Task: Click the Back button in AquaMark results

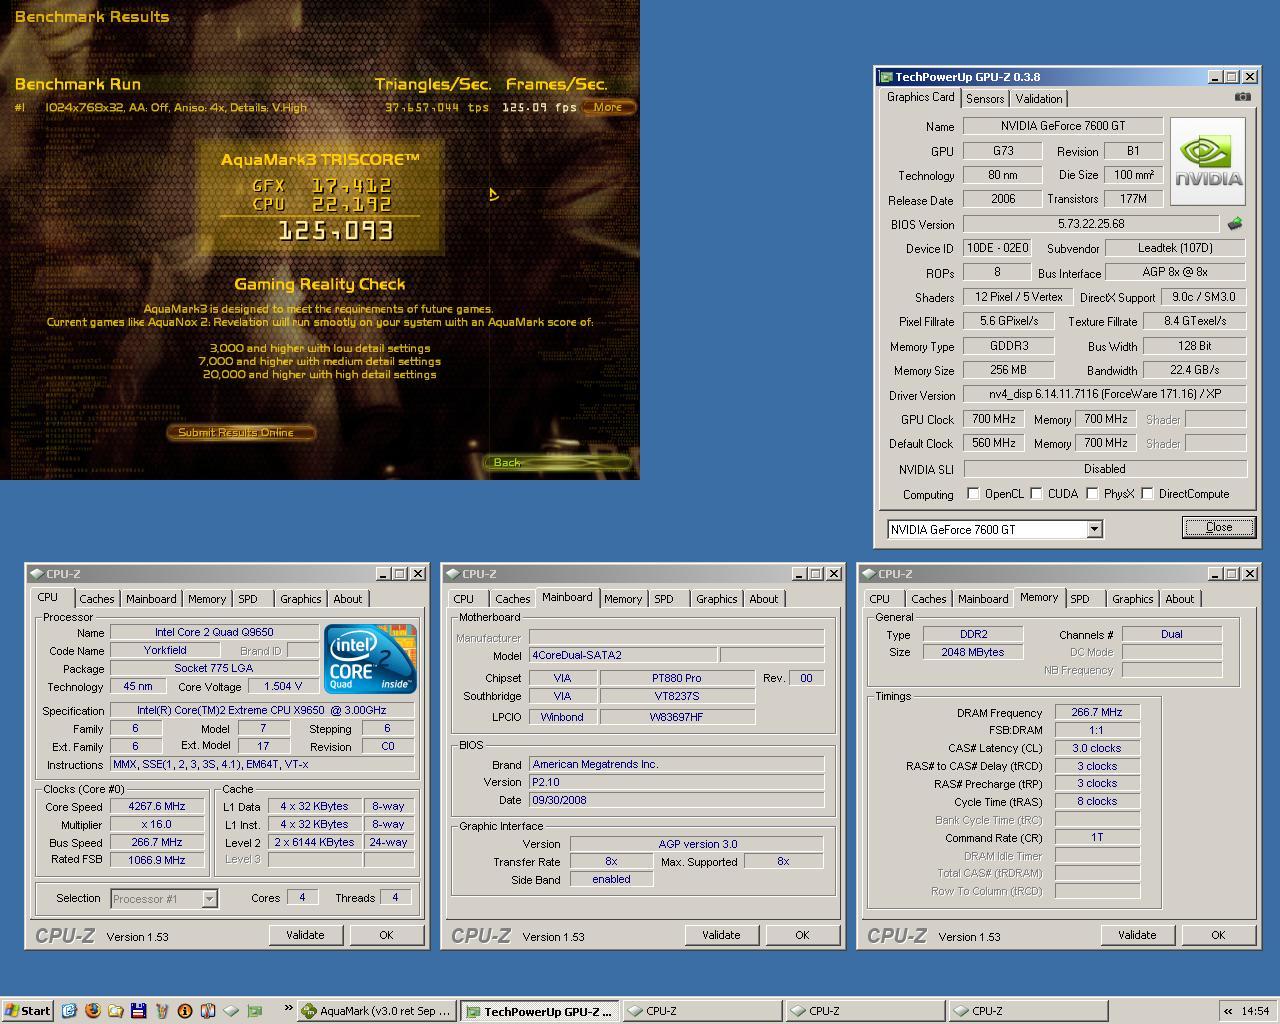Action: (557, 462)
